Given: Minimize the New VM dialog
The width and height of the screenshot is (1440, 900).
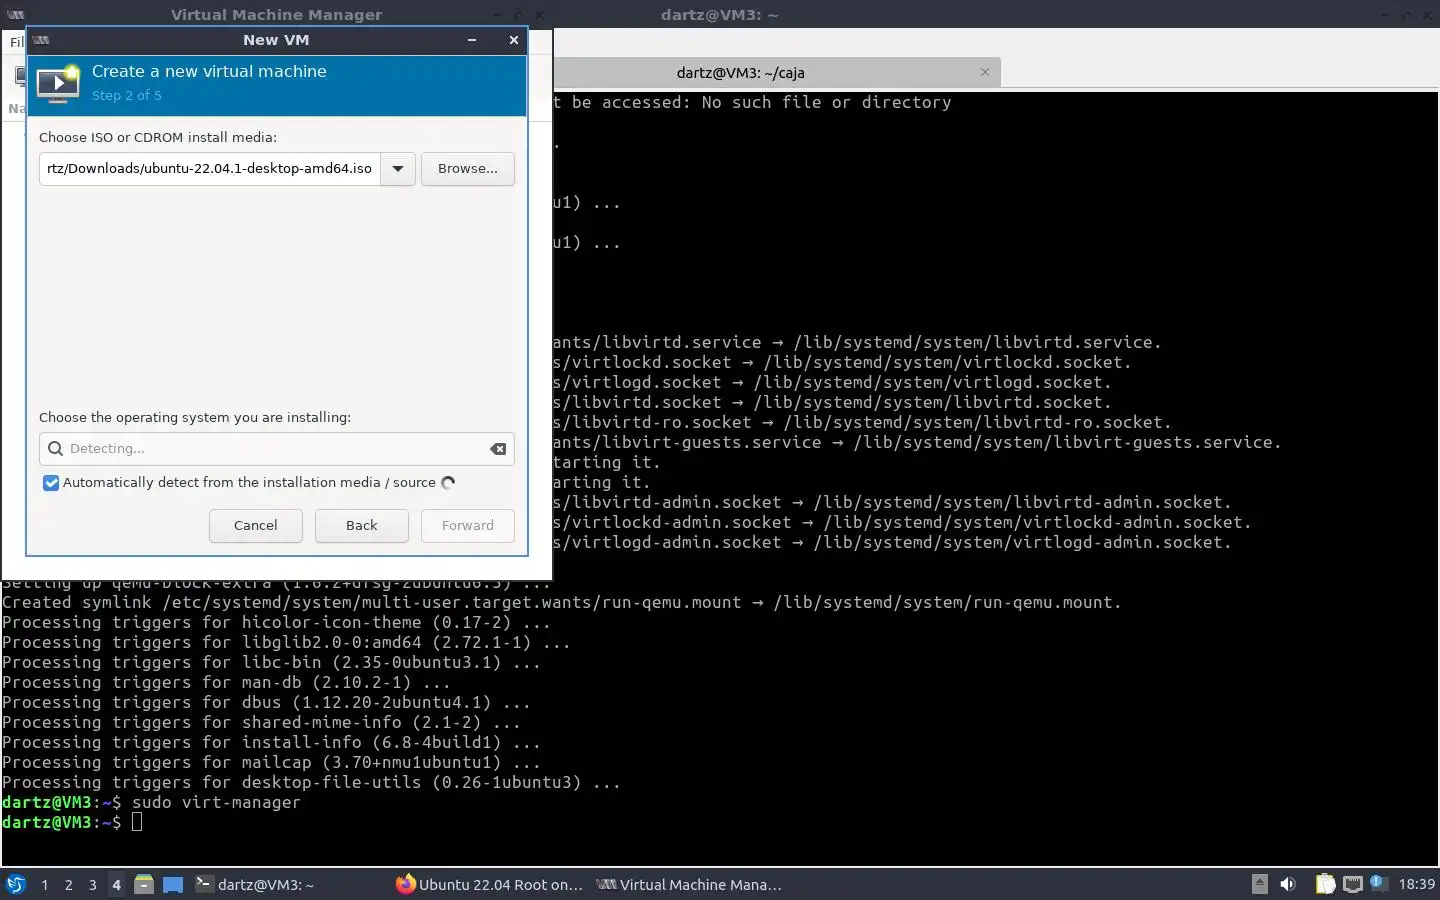Looking at the screenshot, I should [472, 40].
